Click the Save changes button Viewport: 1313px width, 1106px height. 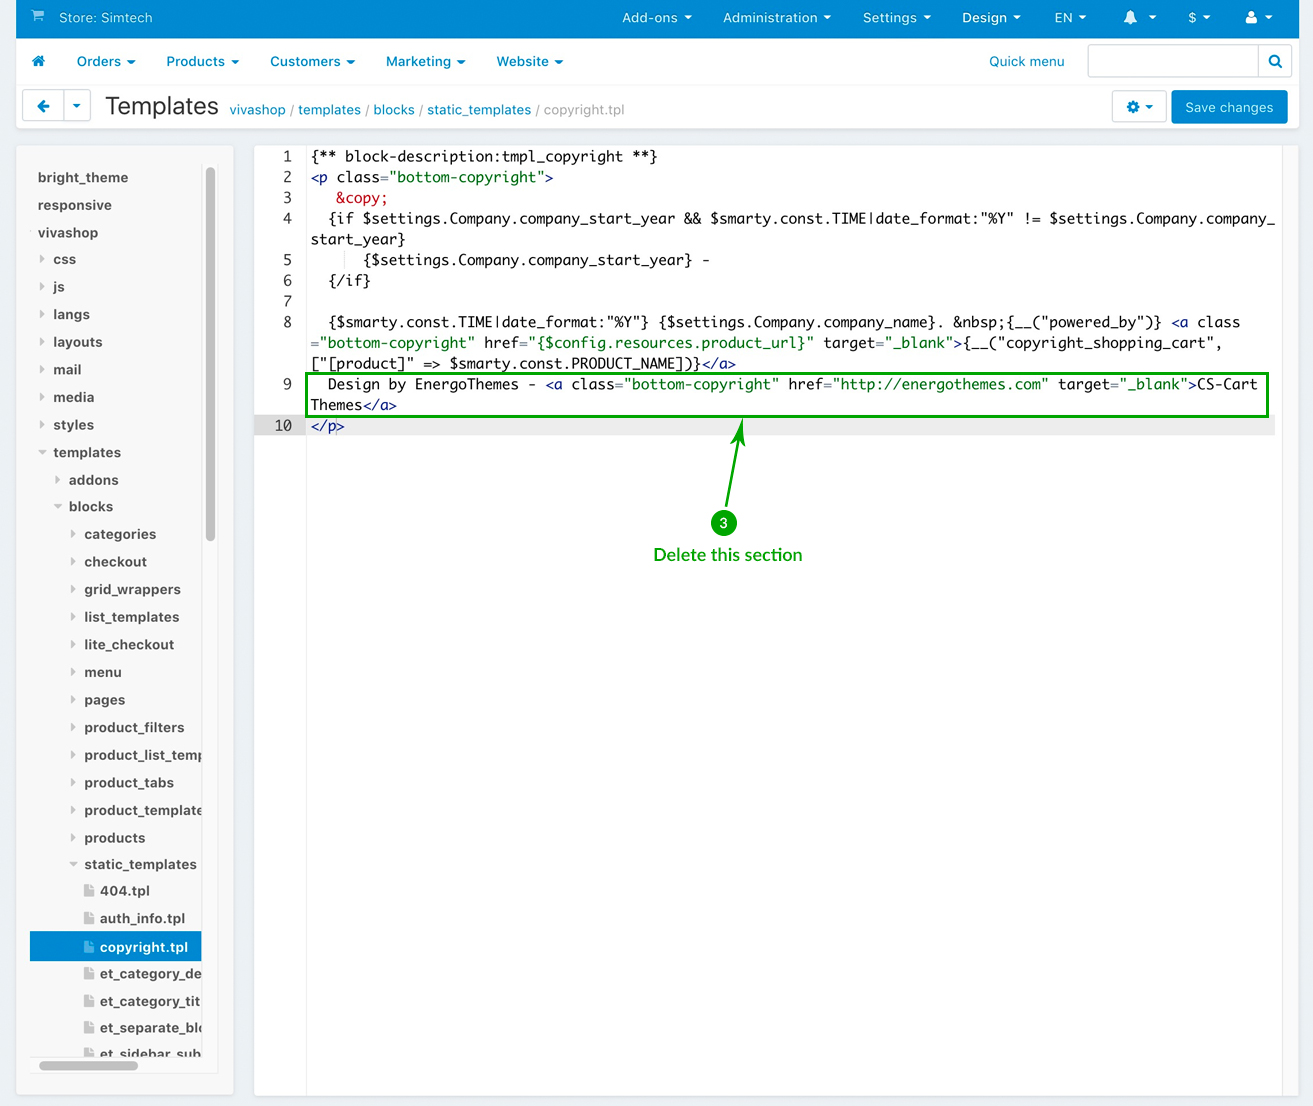coord(1228,107)
